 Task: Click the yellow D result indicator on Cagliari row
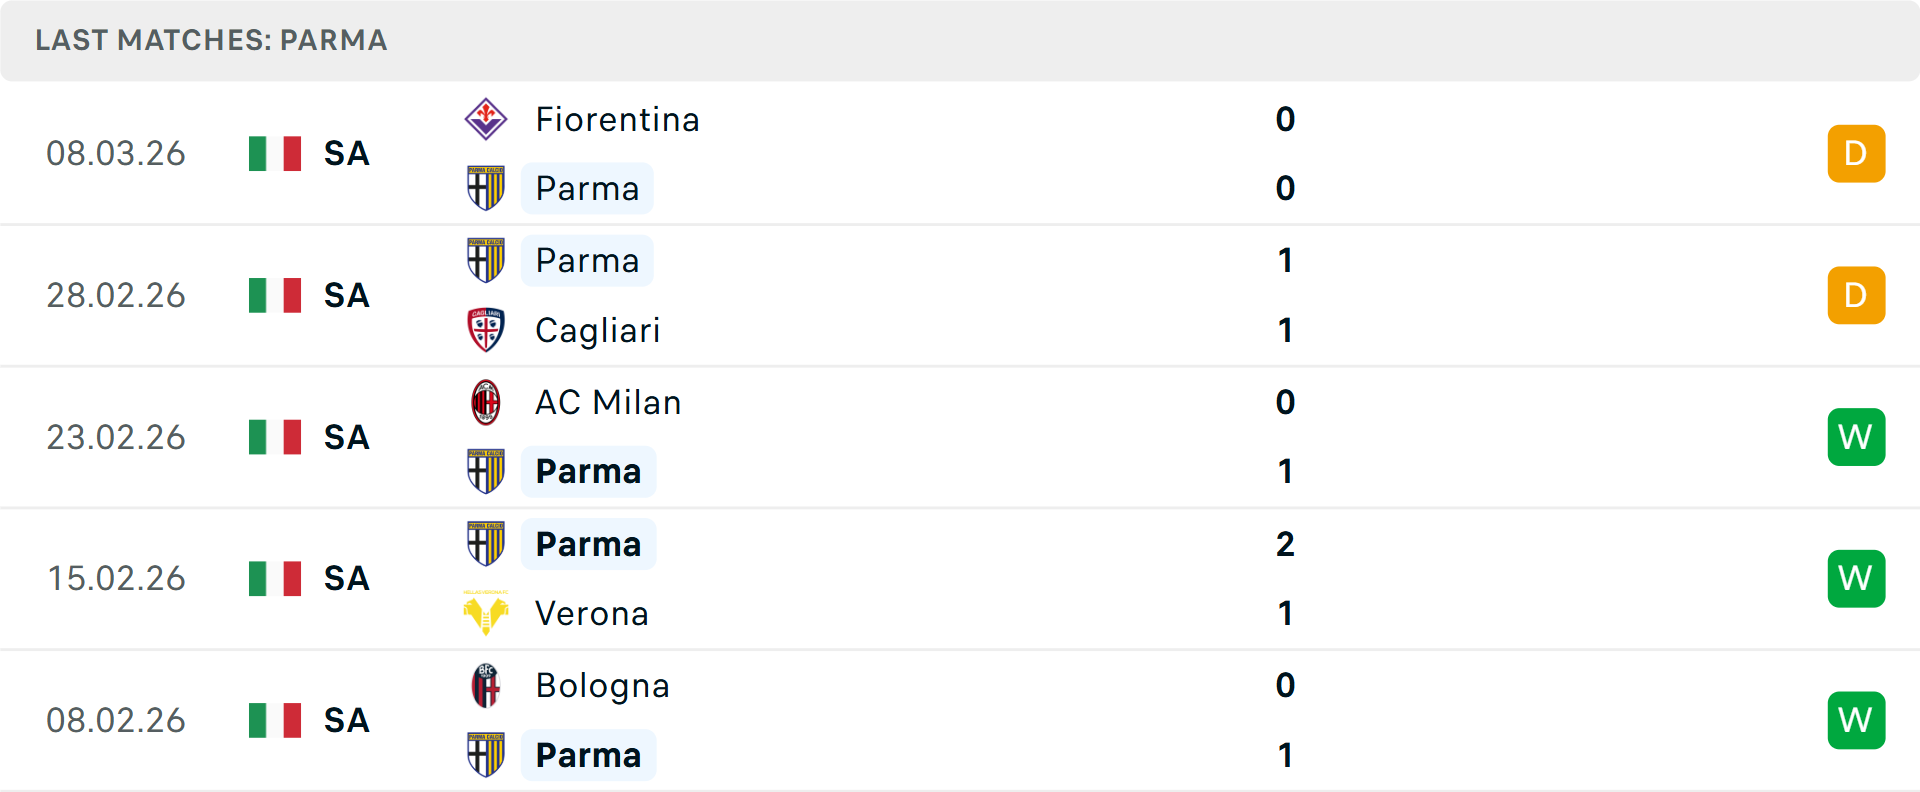pos(1856,295)
